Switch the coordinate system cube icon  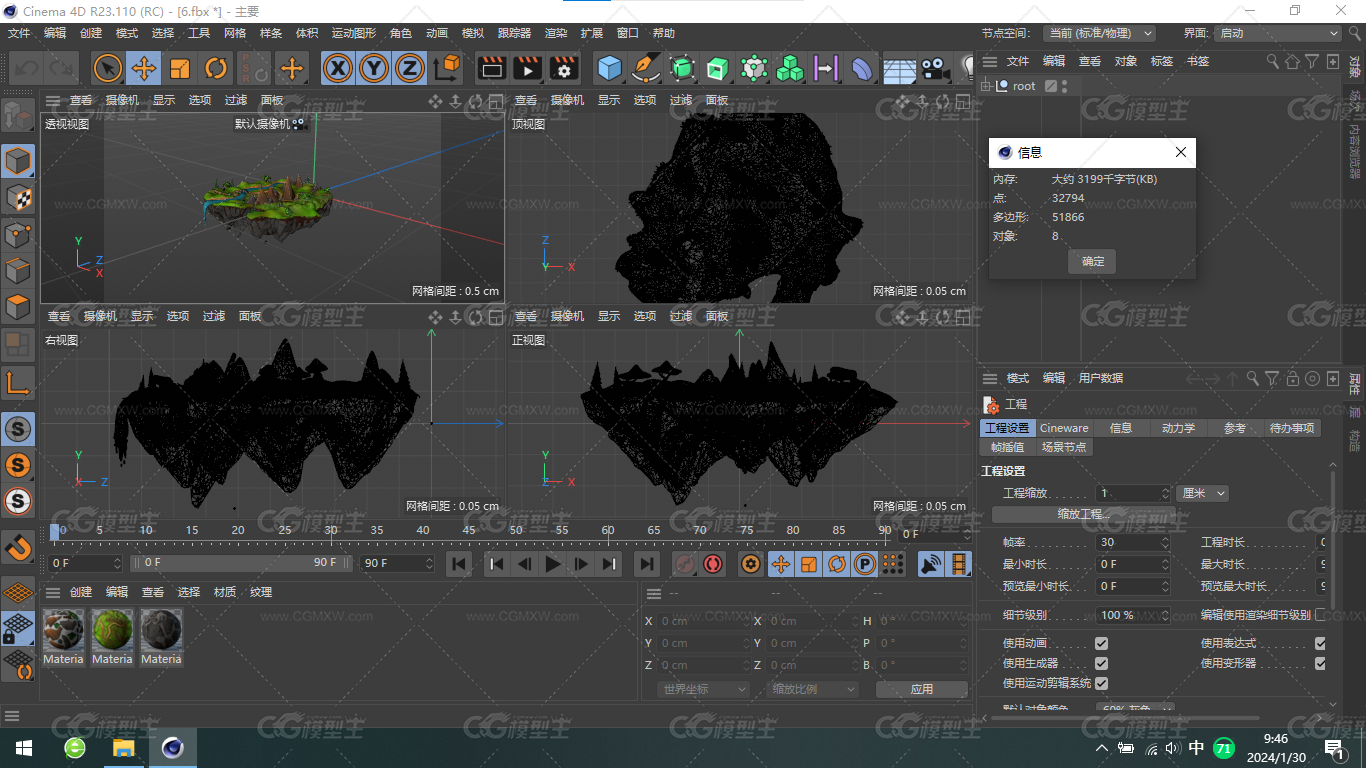pos(448,68)
